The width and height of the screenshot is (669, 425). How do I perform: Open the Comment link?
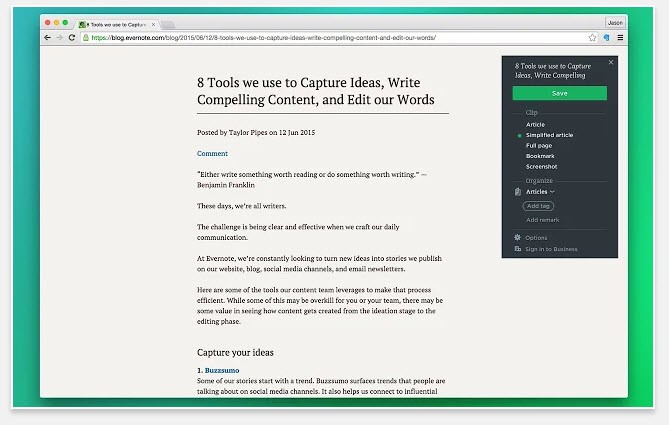coord(212,154)
